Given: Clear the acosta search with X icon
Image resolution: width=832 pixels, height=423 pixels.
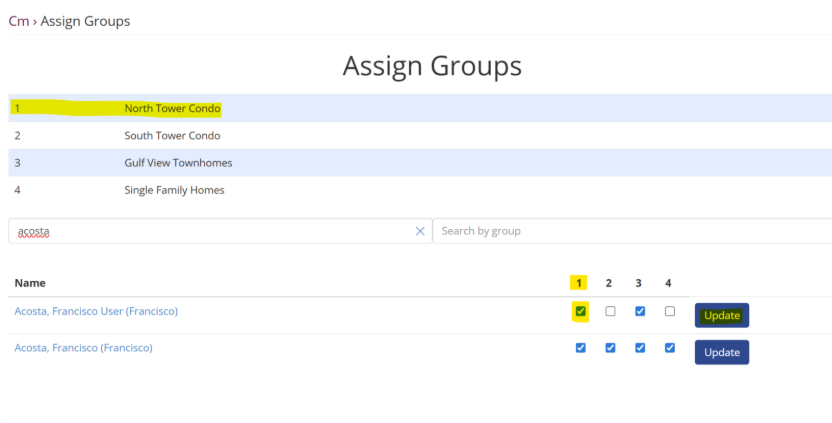Looking at the screenshot, I should click(x=420, y=231).
